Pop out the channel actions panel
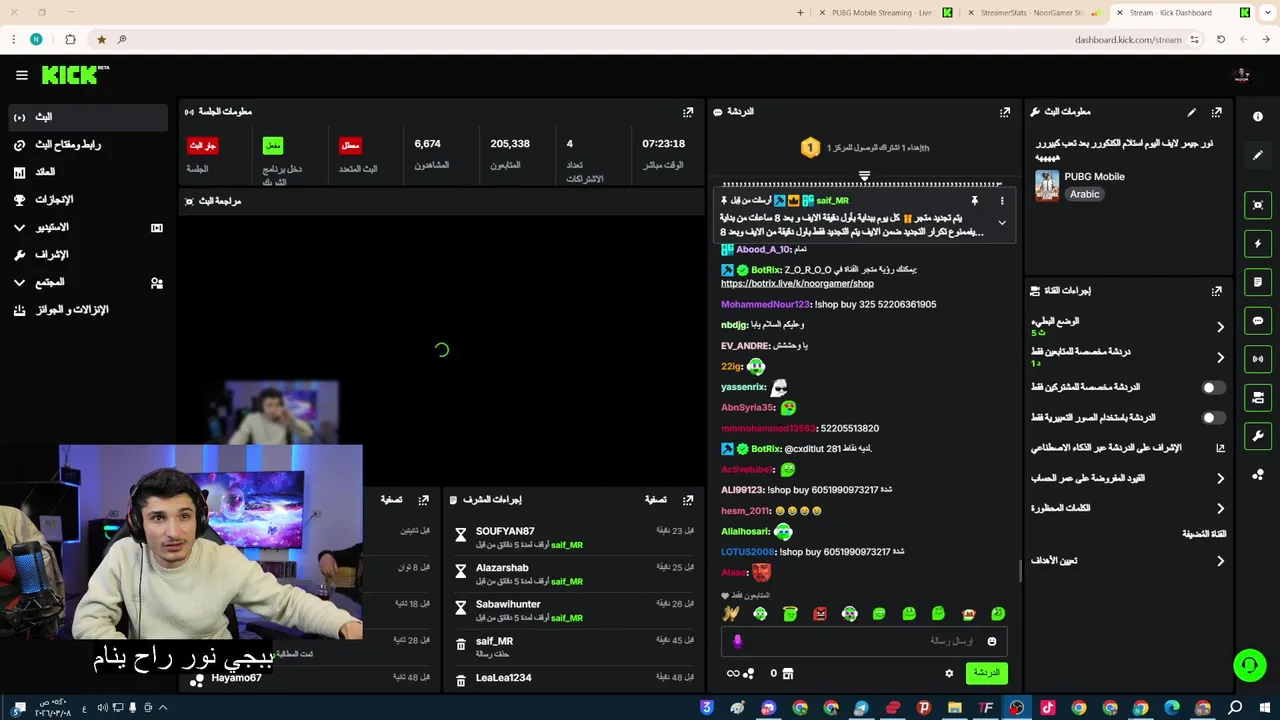 point(1216,291)
